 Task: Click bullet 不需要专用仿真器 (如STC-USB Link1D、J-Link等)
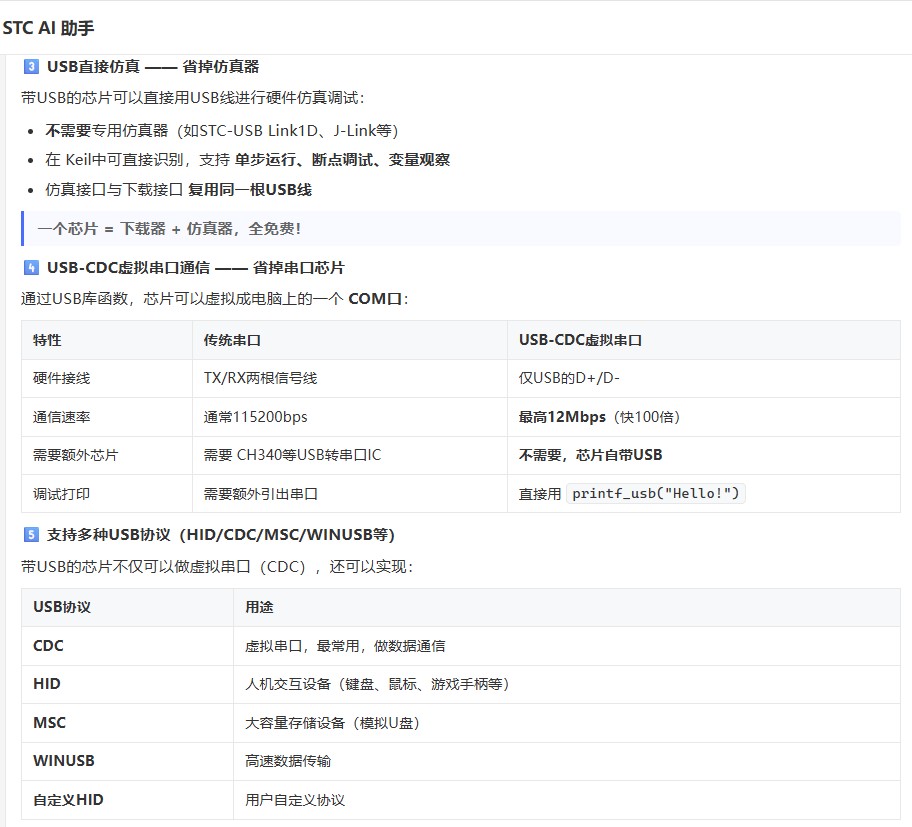(x=222, y=131)
